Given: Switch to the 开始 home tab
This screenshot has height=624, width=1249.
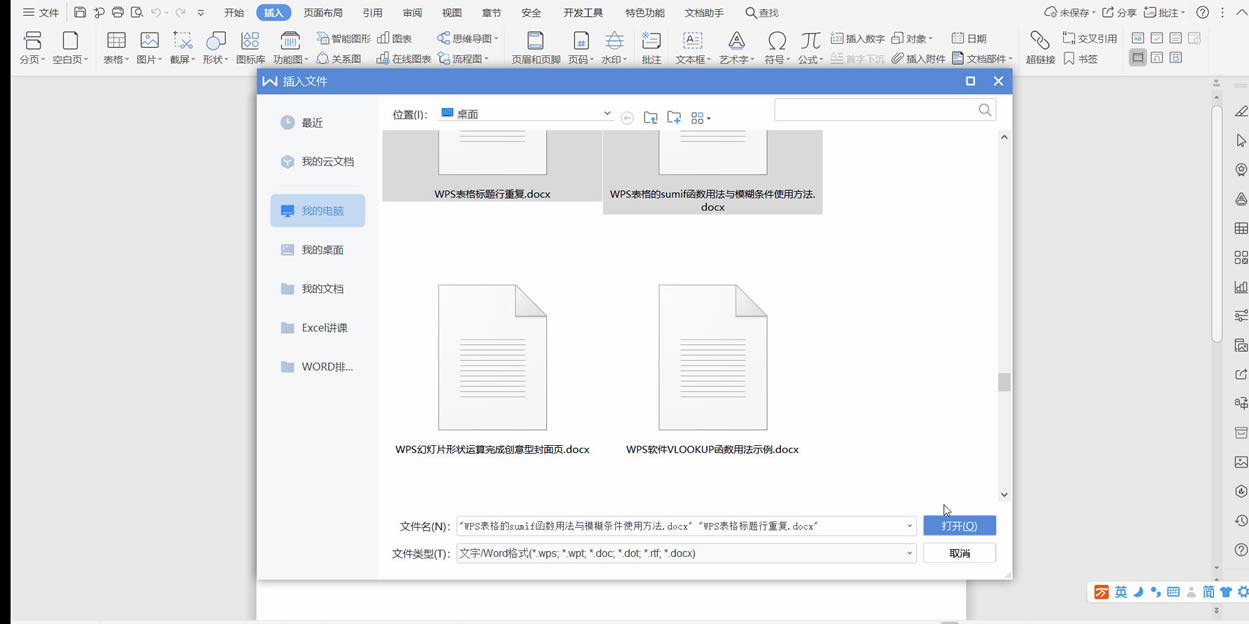Looking at the screenshot, I should click(x=234, y=13).
